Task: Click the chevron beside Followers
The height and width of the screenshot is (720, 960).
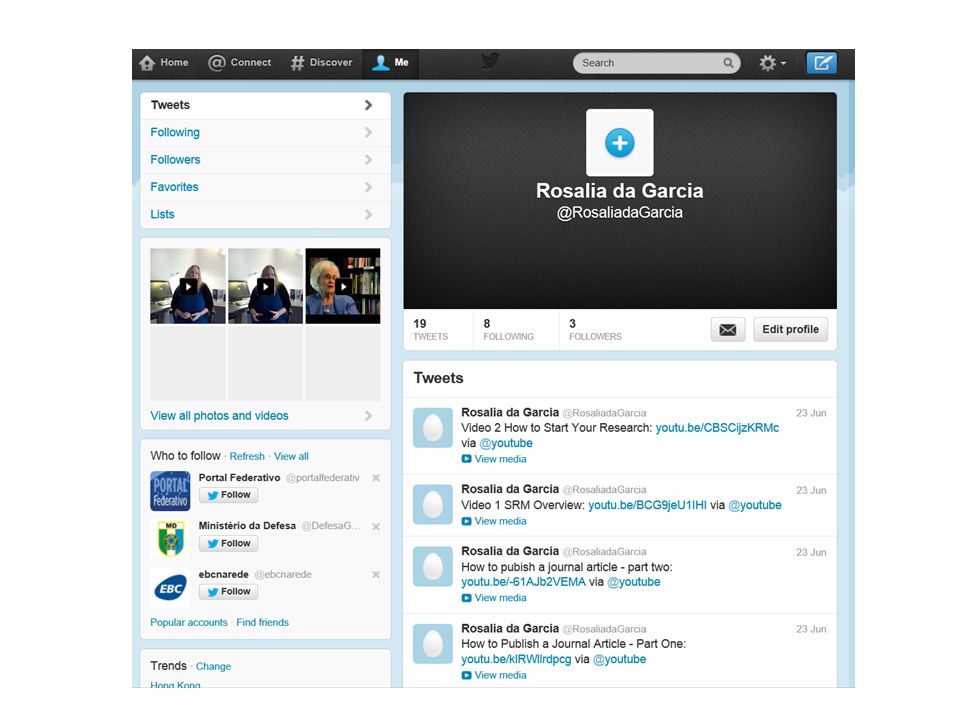Action: pyautogui.click(x=368, y=160)
